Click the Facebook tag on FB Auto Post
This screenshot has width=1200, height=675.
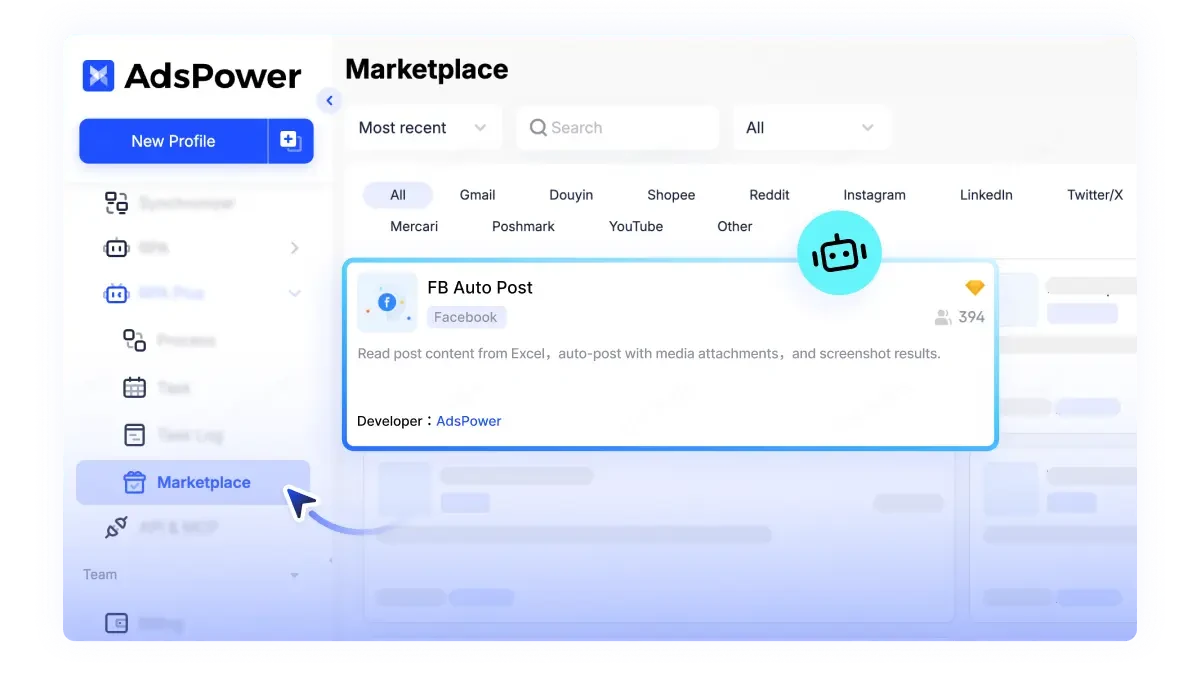tap(466, 317)
